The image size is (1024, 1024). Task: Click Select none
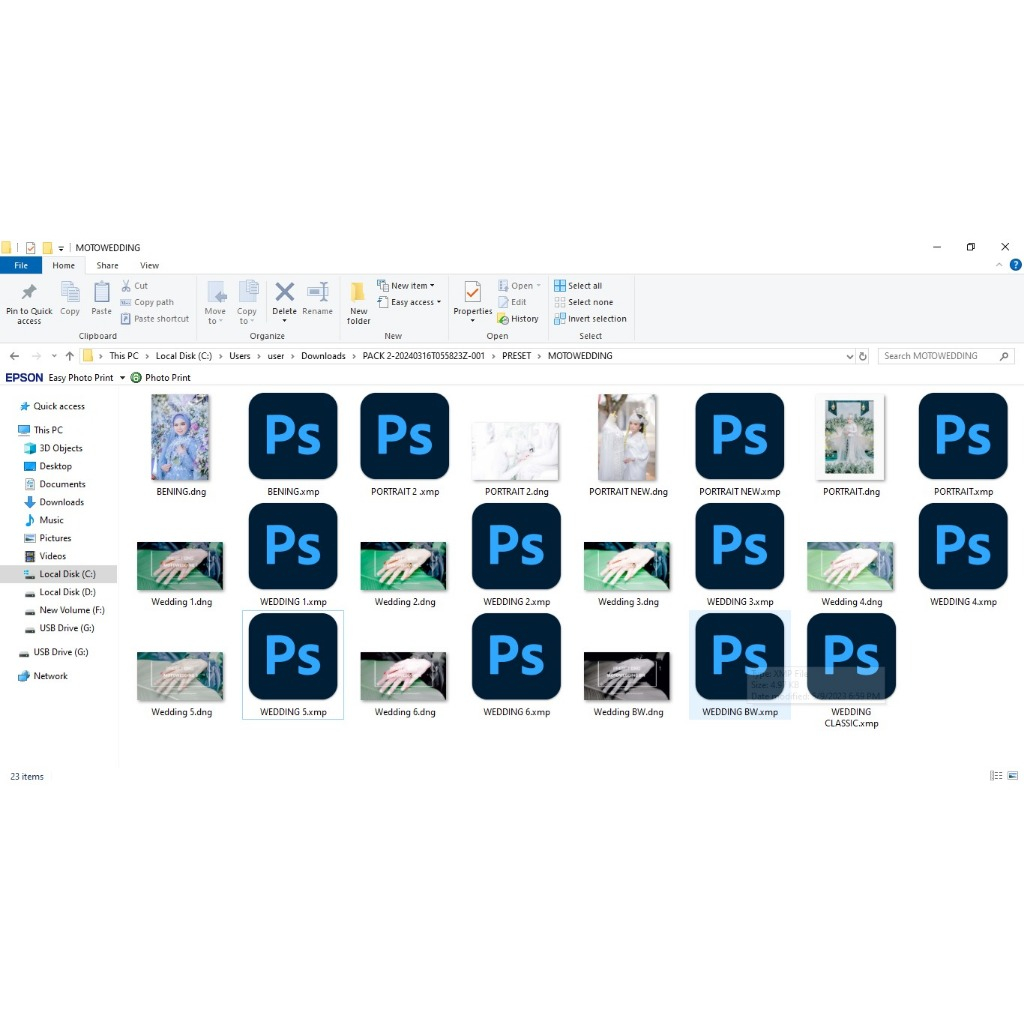(584, 302)
